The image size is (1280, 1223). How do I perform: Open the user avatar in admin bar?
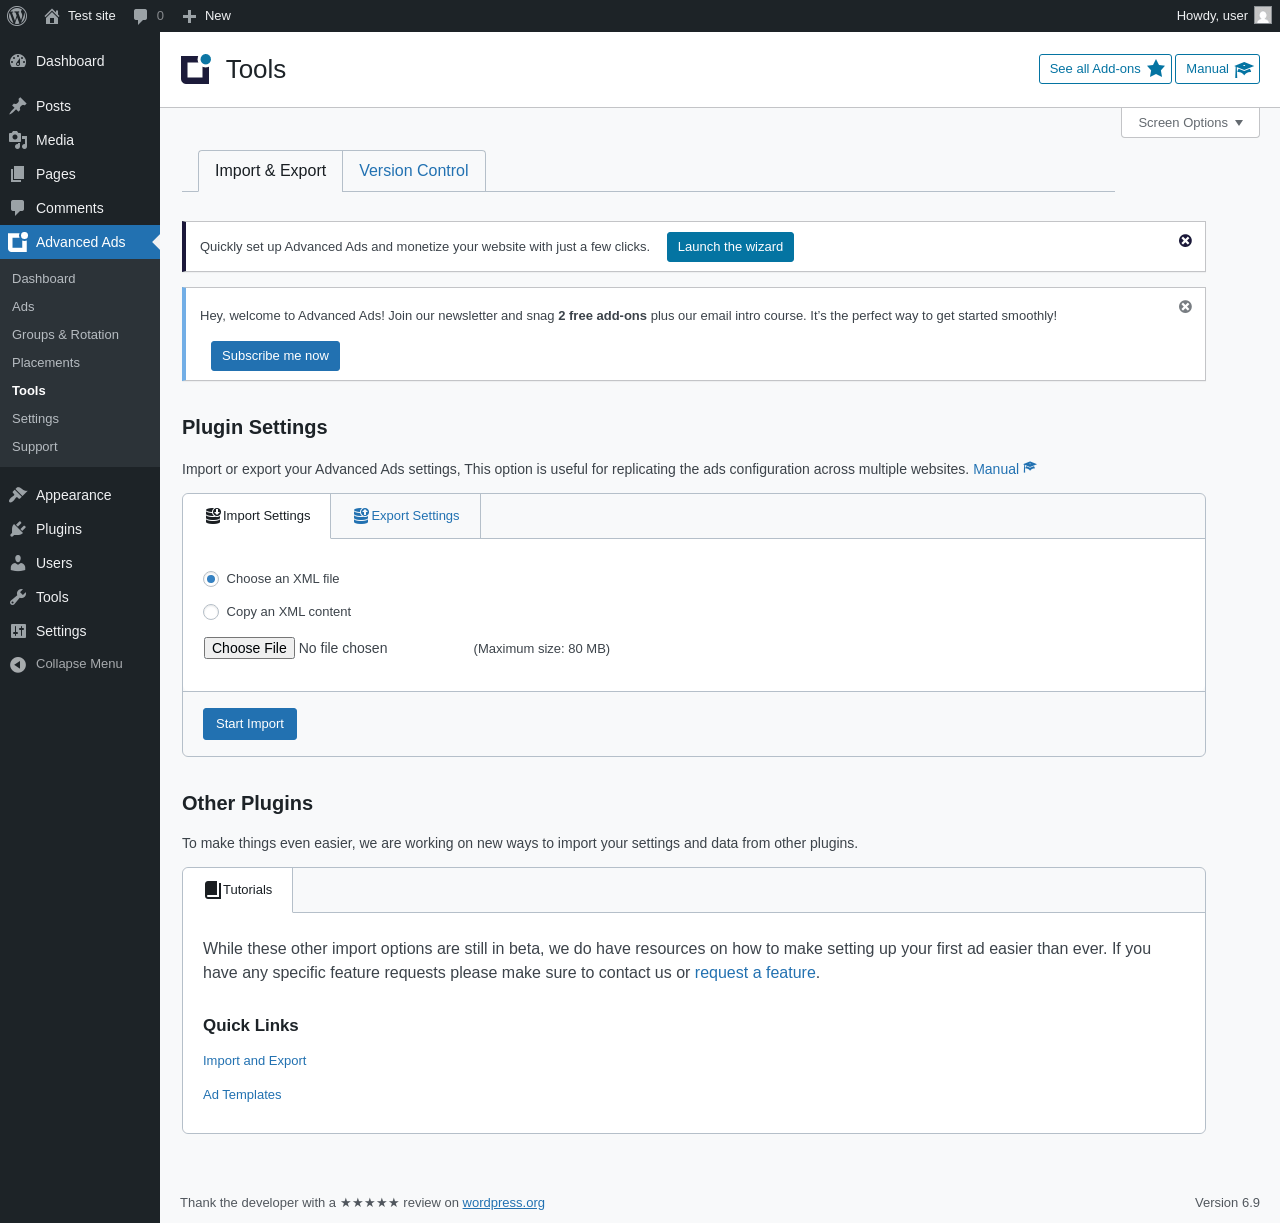[x=1263, y=16]
